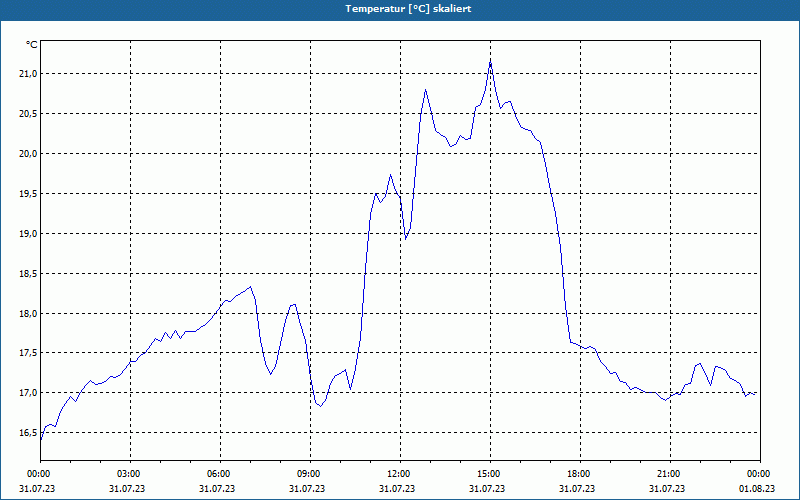Click the 20,0 y-axis label
The image size is (800, 500).
(28, 154)
